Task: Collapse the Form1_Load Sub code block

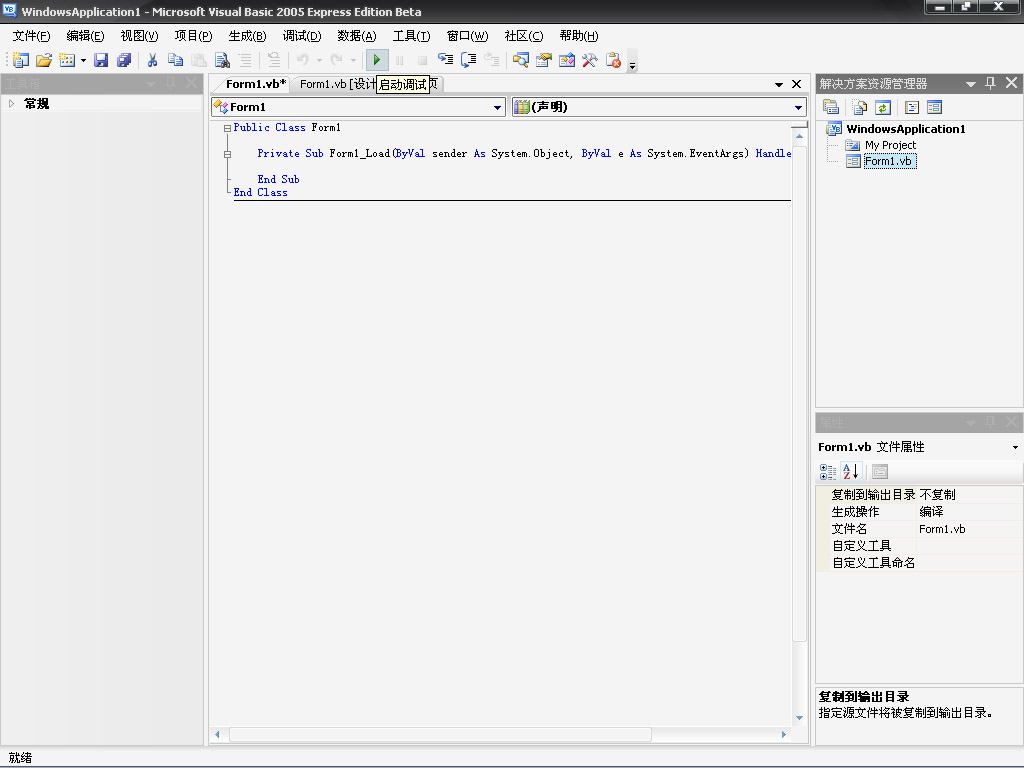Action: [x=227, y=154]
